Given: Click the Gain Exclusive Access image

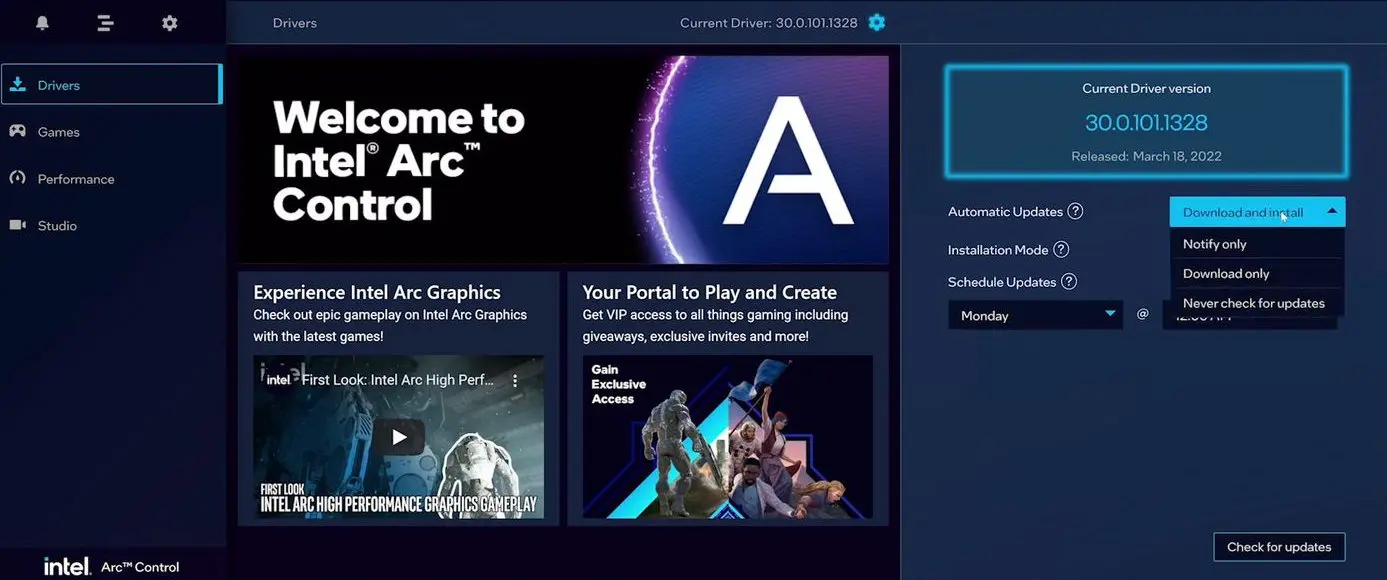Looking at the screenshot, I should coord(727,437).
